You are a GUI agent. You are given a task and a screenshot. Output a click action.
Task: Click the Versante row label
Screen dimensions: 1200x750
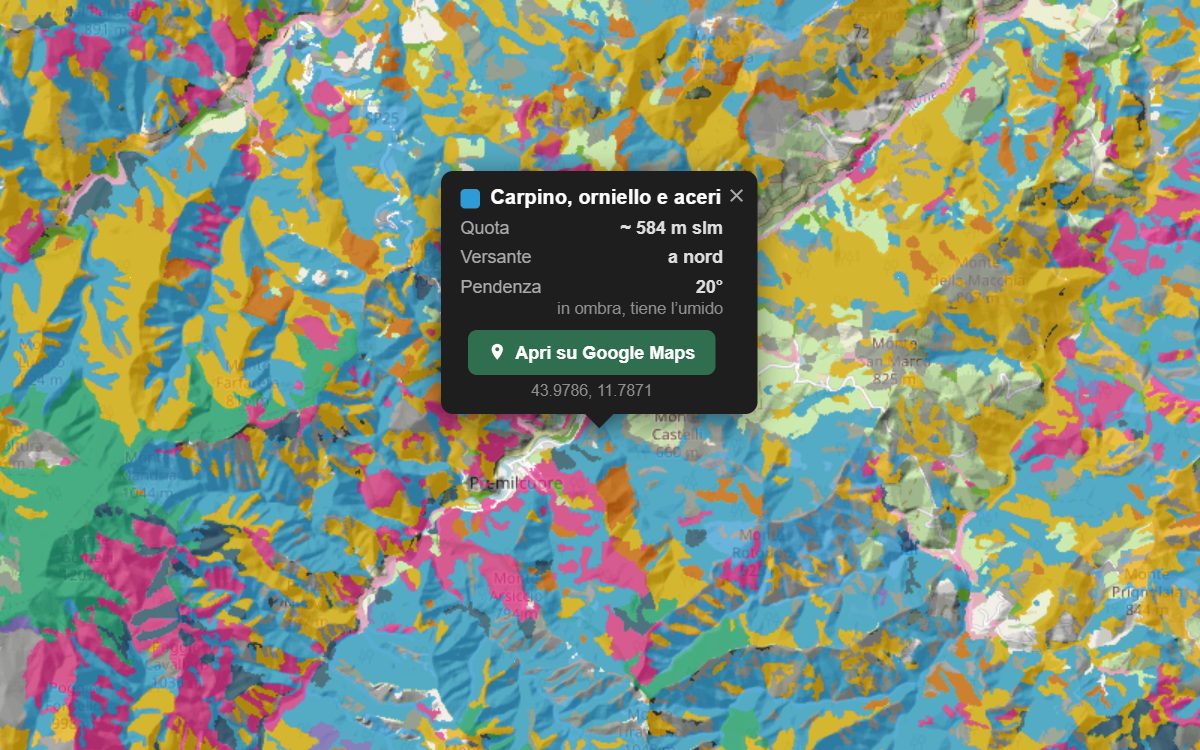click(x=496, y=257)
